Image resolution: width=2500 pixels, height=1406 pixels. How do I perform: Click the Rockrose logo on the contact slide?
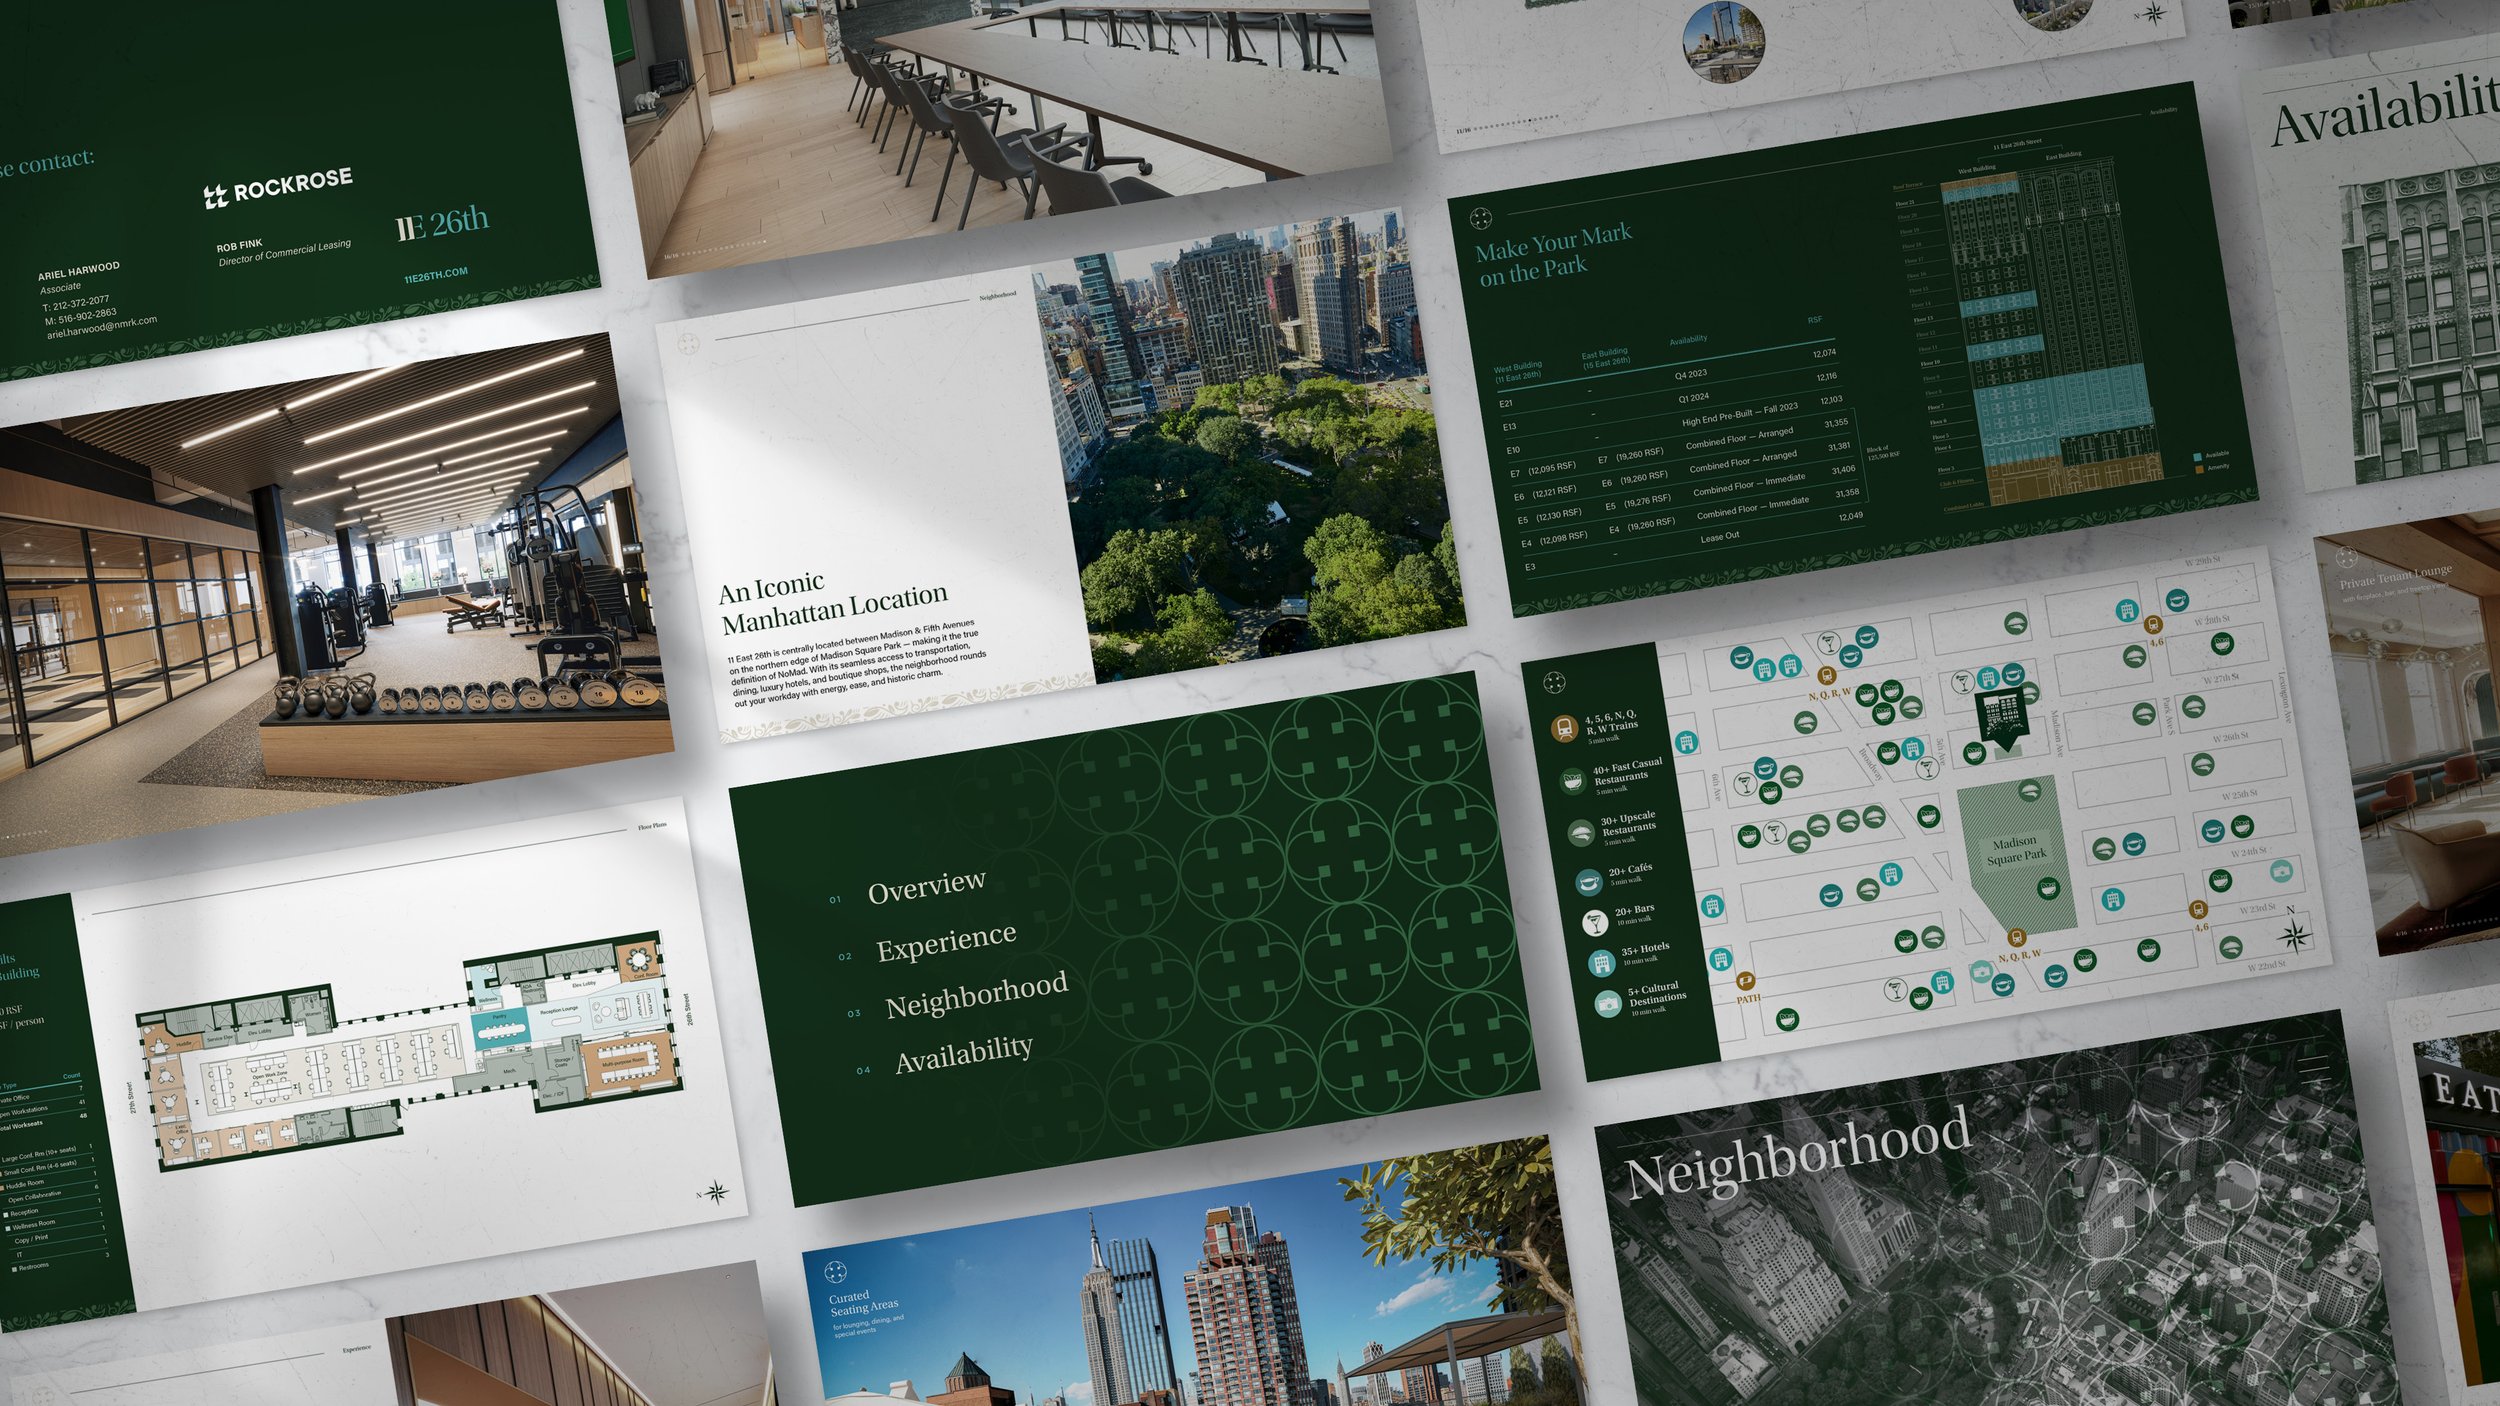[x=277, y=187]
